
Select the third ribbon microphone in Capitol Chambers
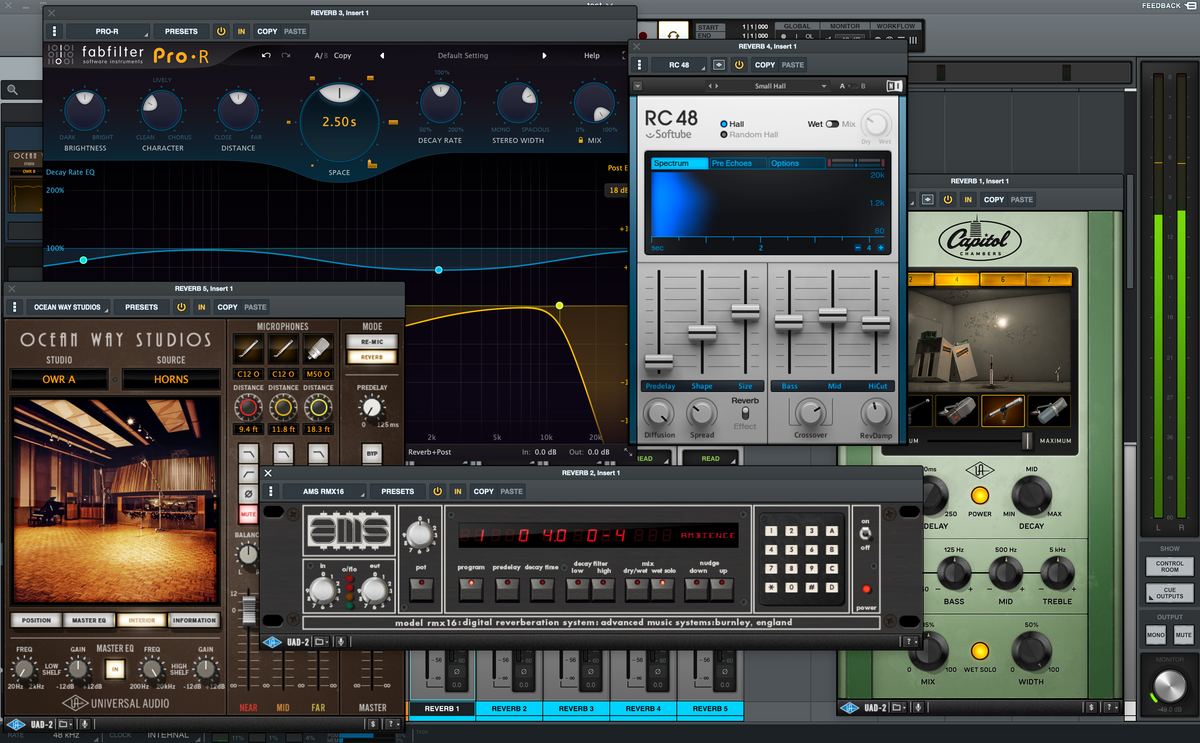(x=1002, y=411)
